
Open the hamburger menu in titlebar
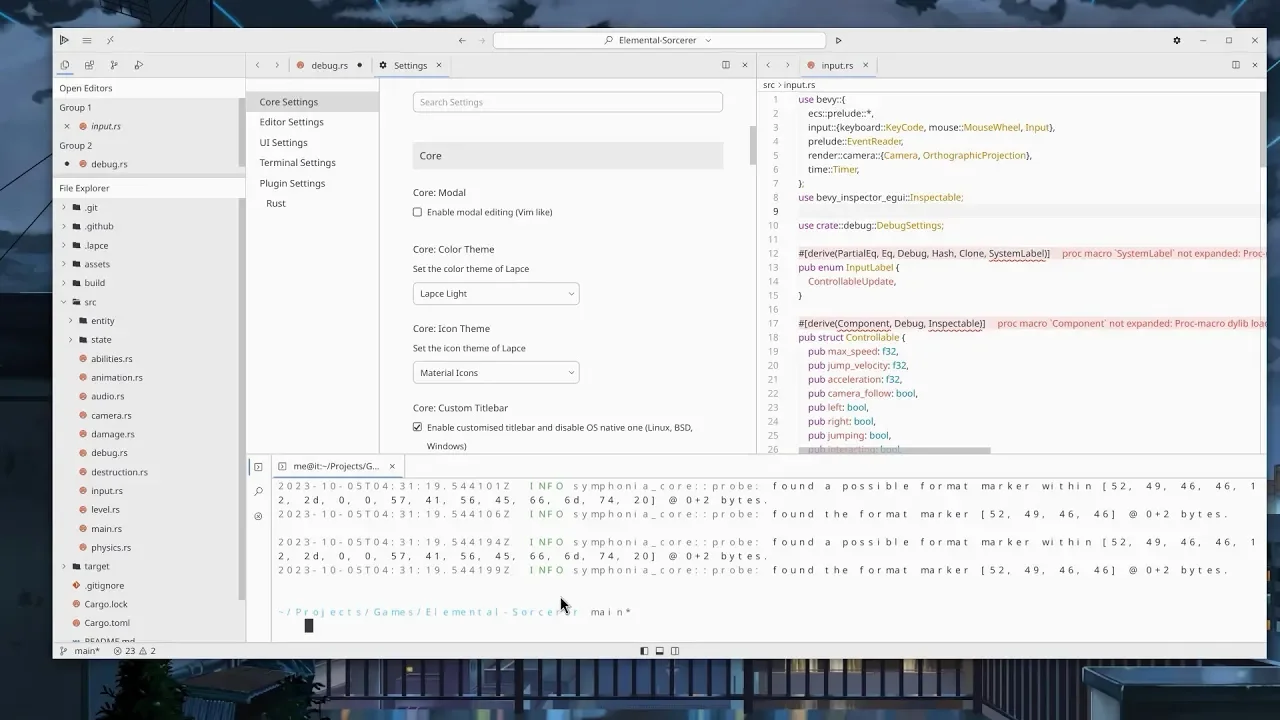click(x=87, y=40)
